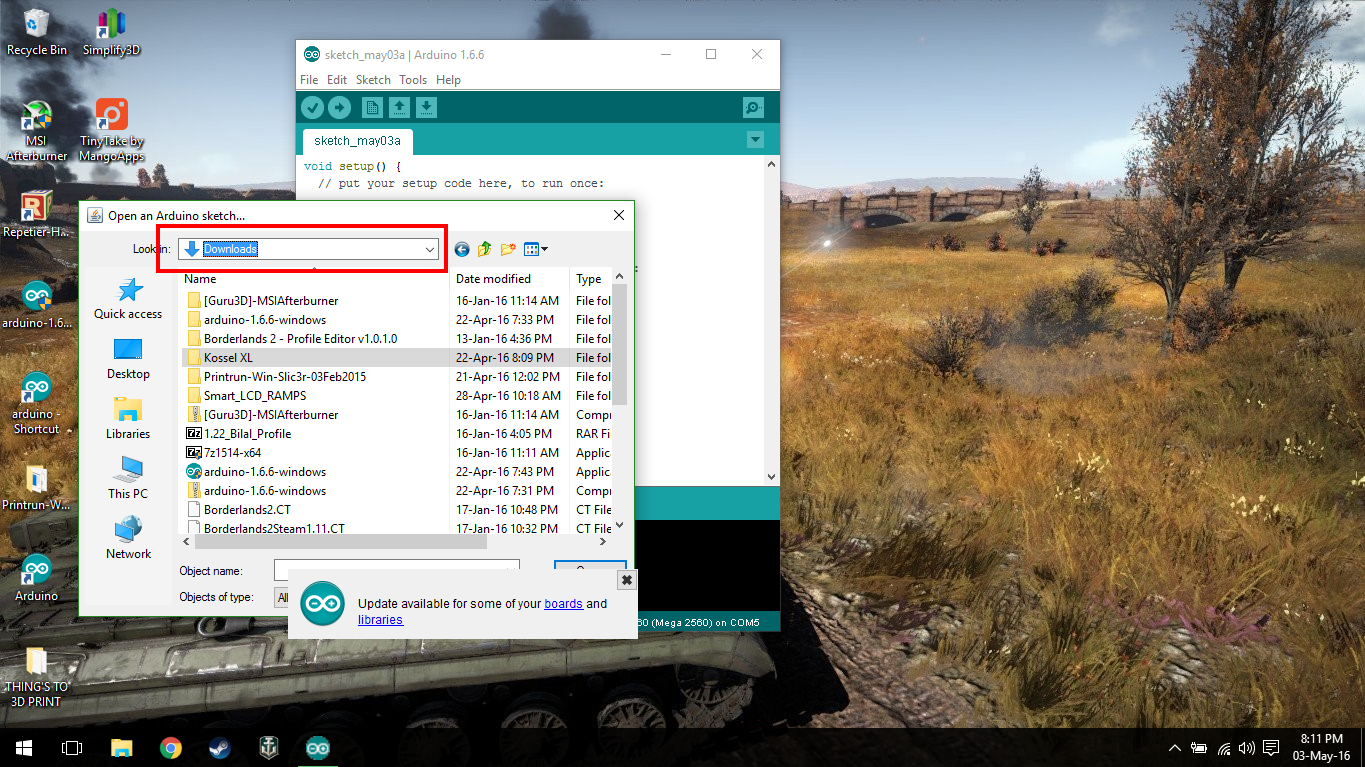The height and width of the screenshot is (767, 1365).
Task: Open the Edit menu in Arduino
Action: [337, 80]
